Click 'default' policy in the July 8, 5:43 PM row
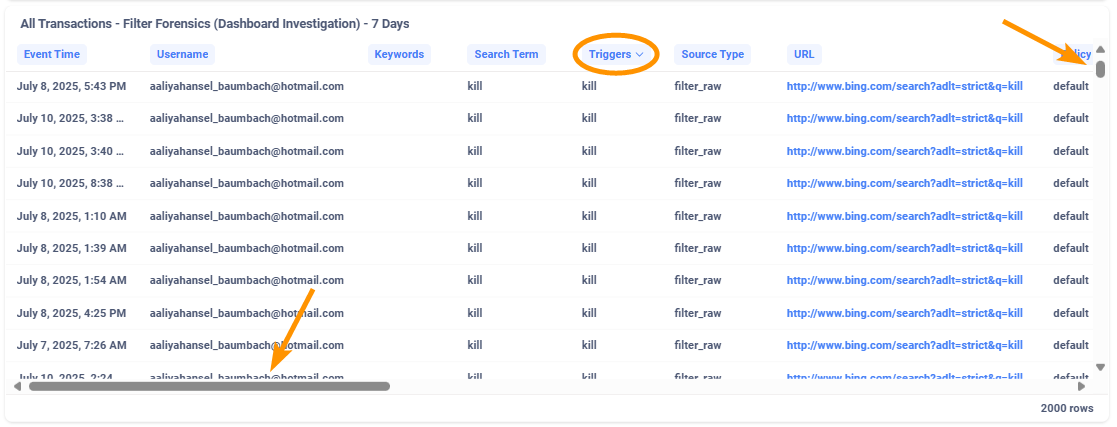This screenshot has width=1117, height=427. [1071, 86]
